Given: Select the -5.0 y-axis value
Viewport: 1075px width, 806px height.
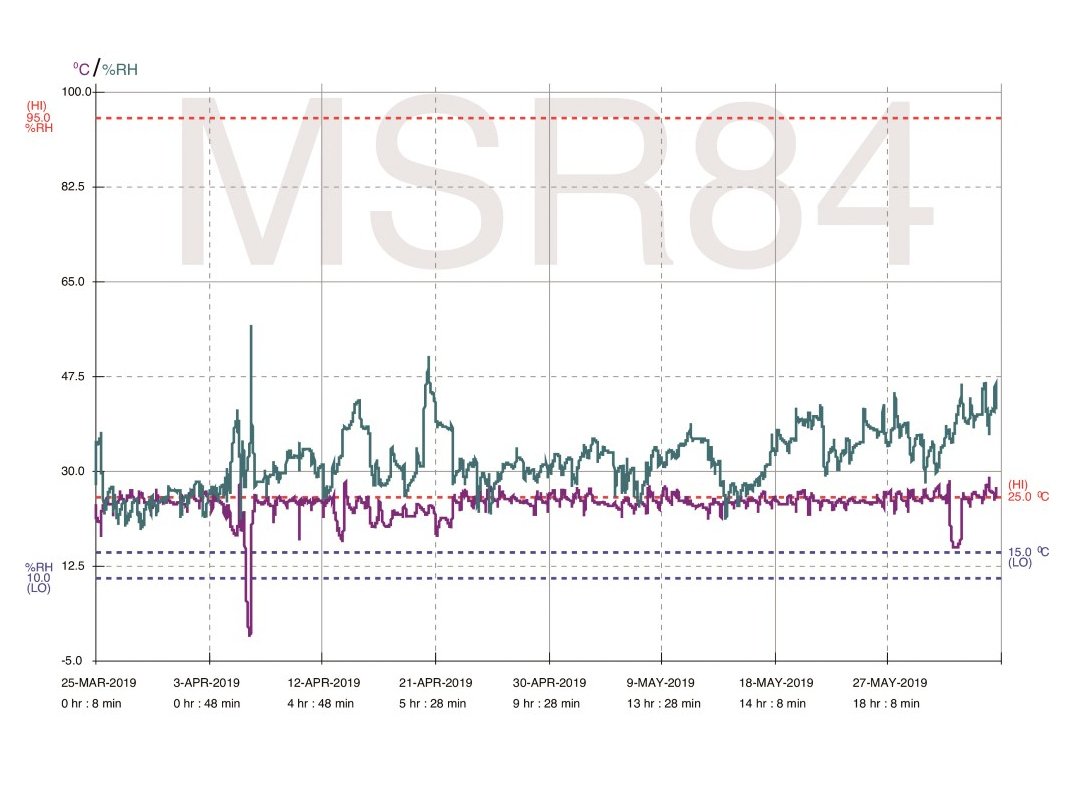Looking at the screenshot, I should pos(80,661).
